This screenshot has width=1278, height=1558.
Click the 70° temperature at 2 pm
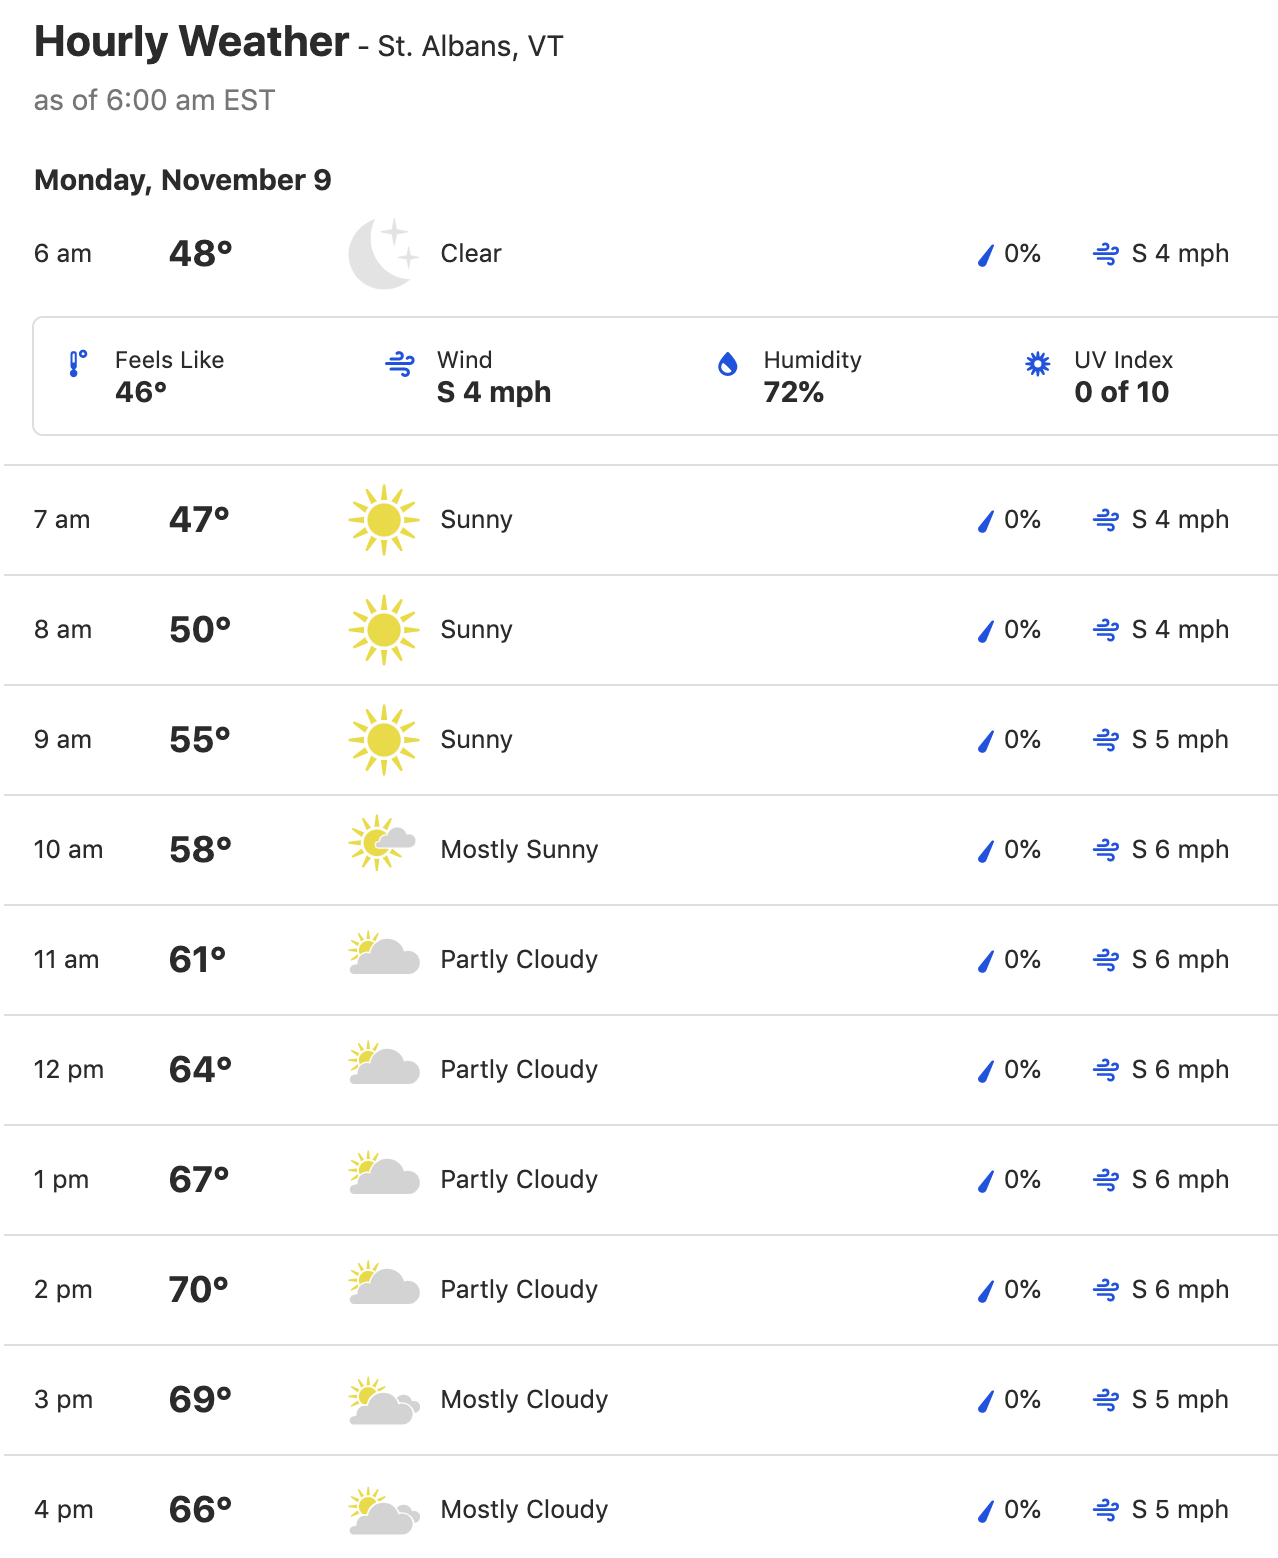click(199, 1290)
